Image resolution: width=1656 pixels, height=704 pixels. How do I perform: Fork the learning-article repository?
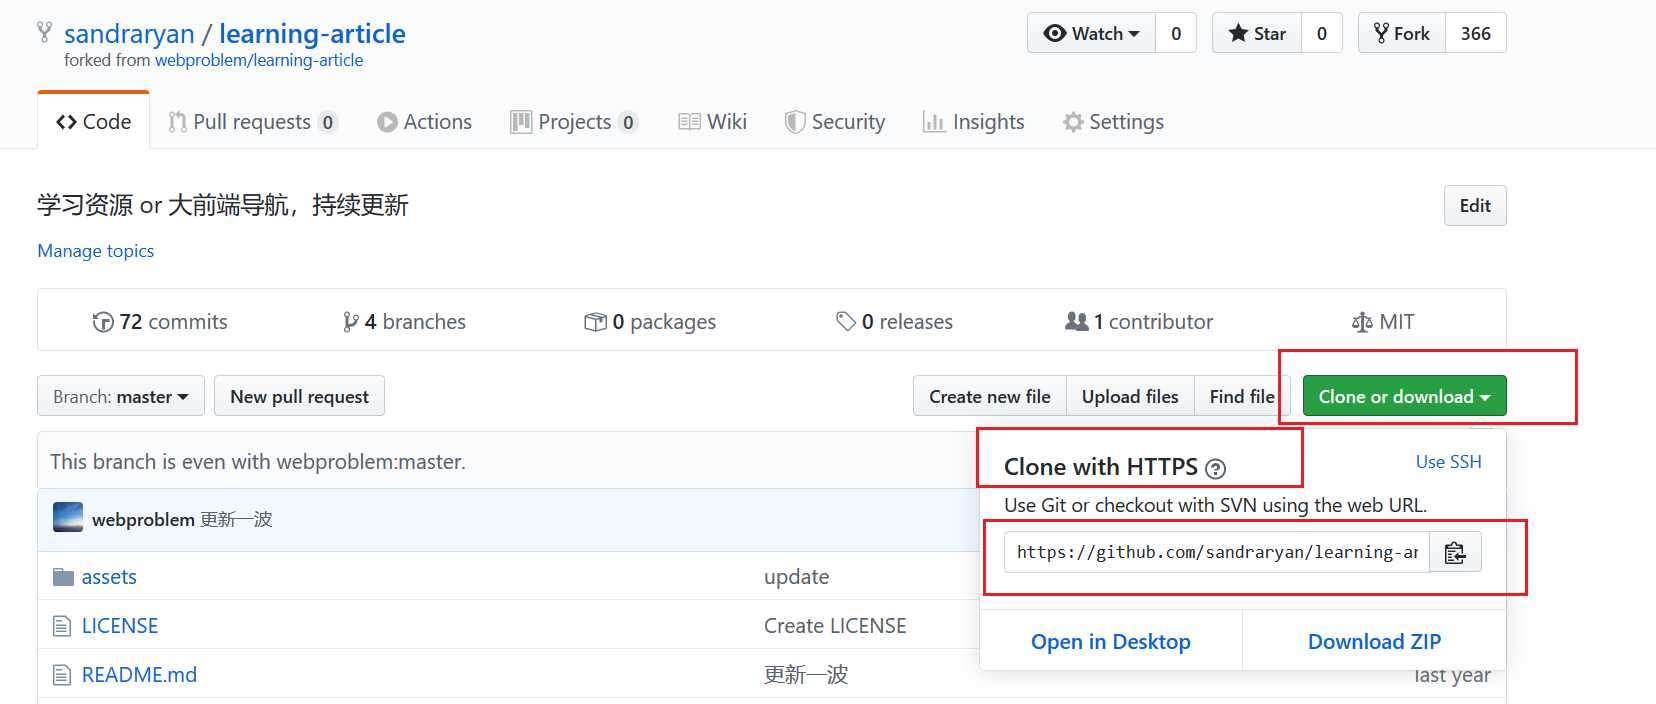coord(1401,33)
